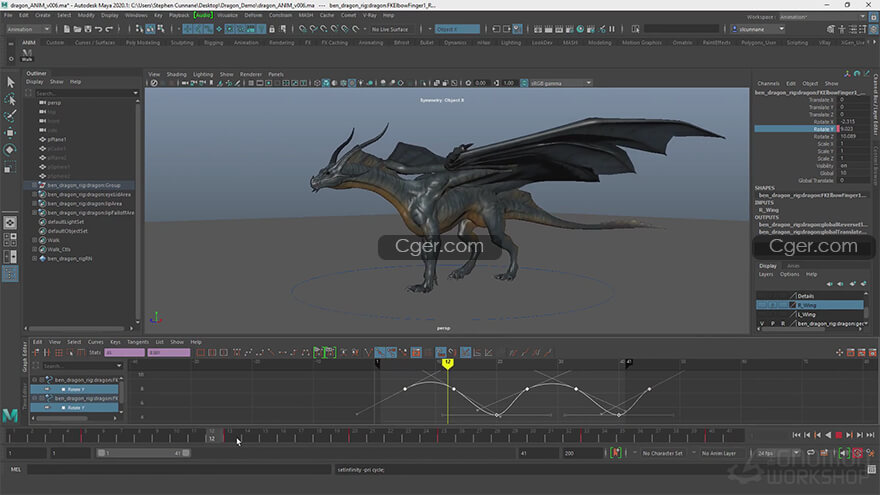The image size is (880, 495).
Task: Open Channels menu in Channel Box
Action: click(x=768, y=84)
